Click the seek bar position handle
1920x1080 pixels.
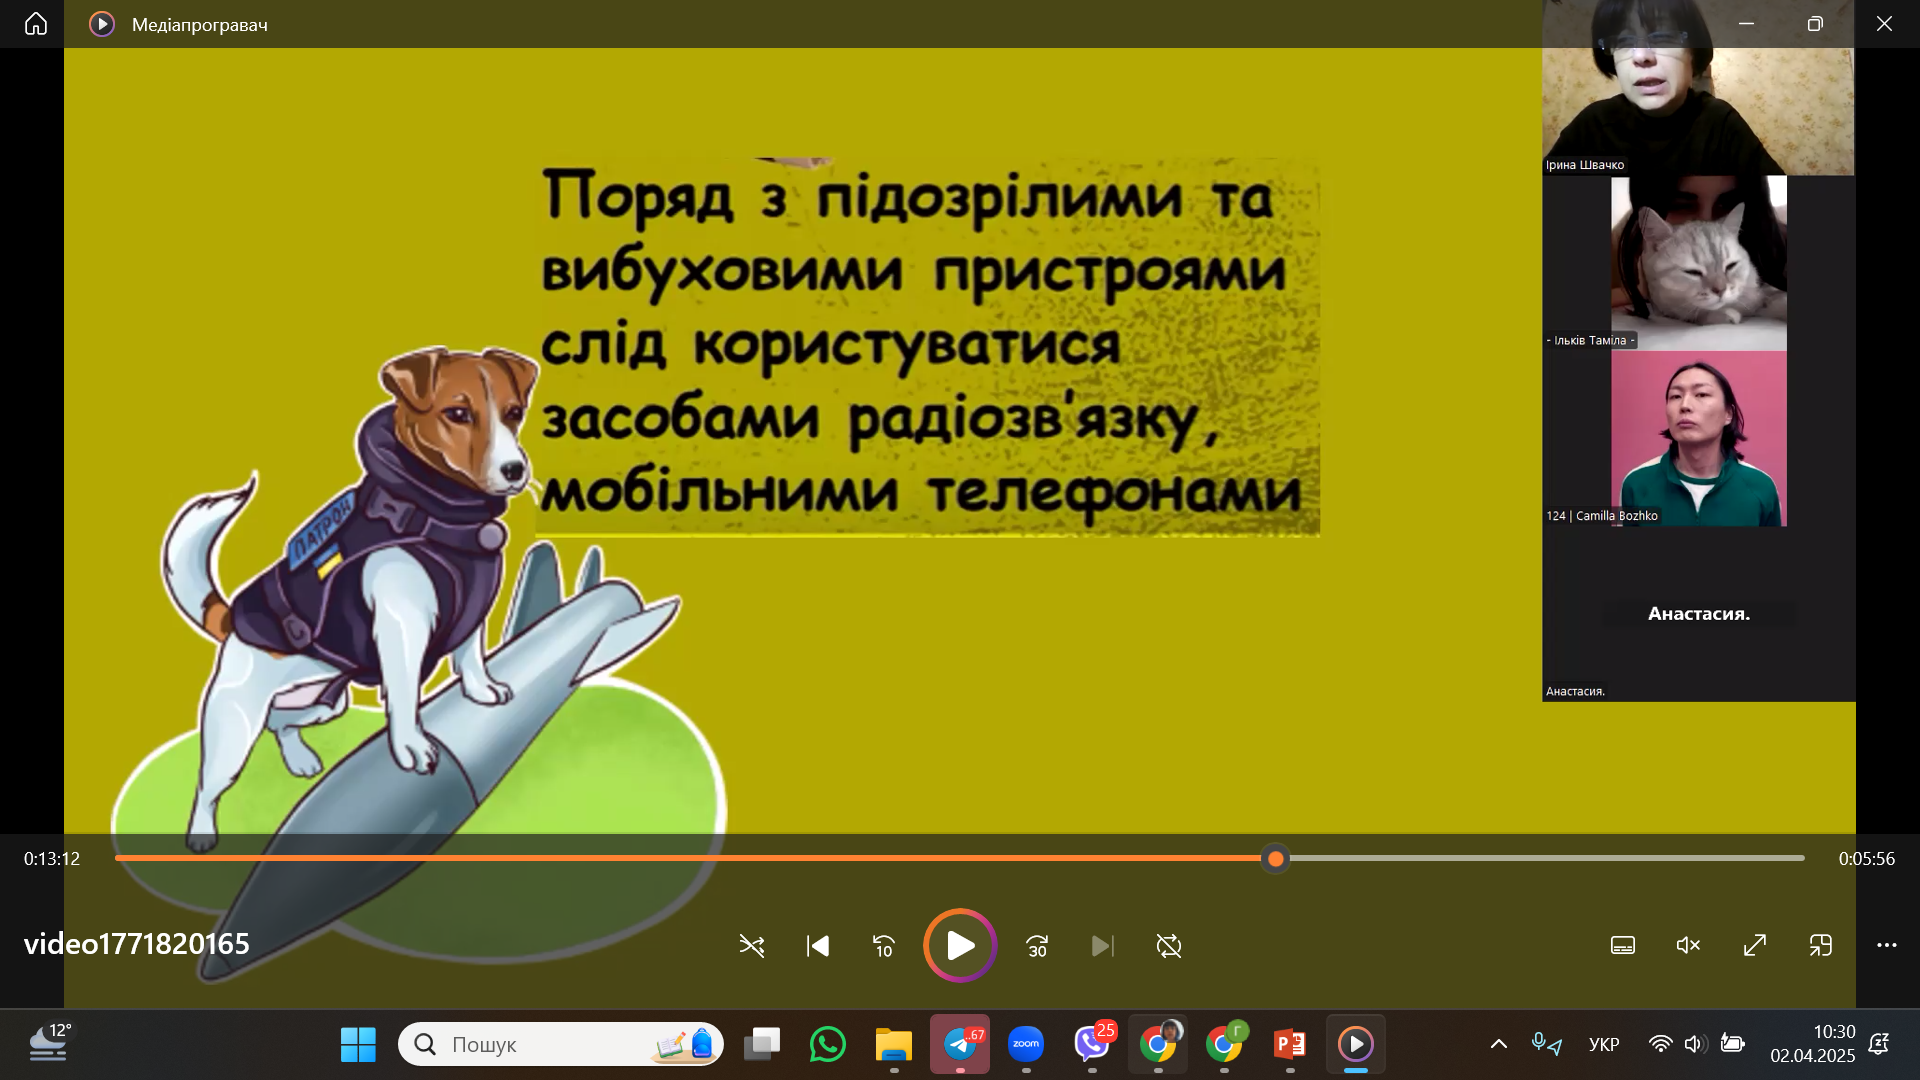coord(1275,859)
